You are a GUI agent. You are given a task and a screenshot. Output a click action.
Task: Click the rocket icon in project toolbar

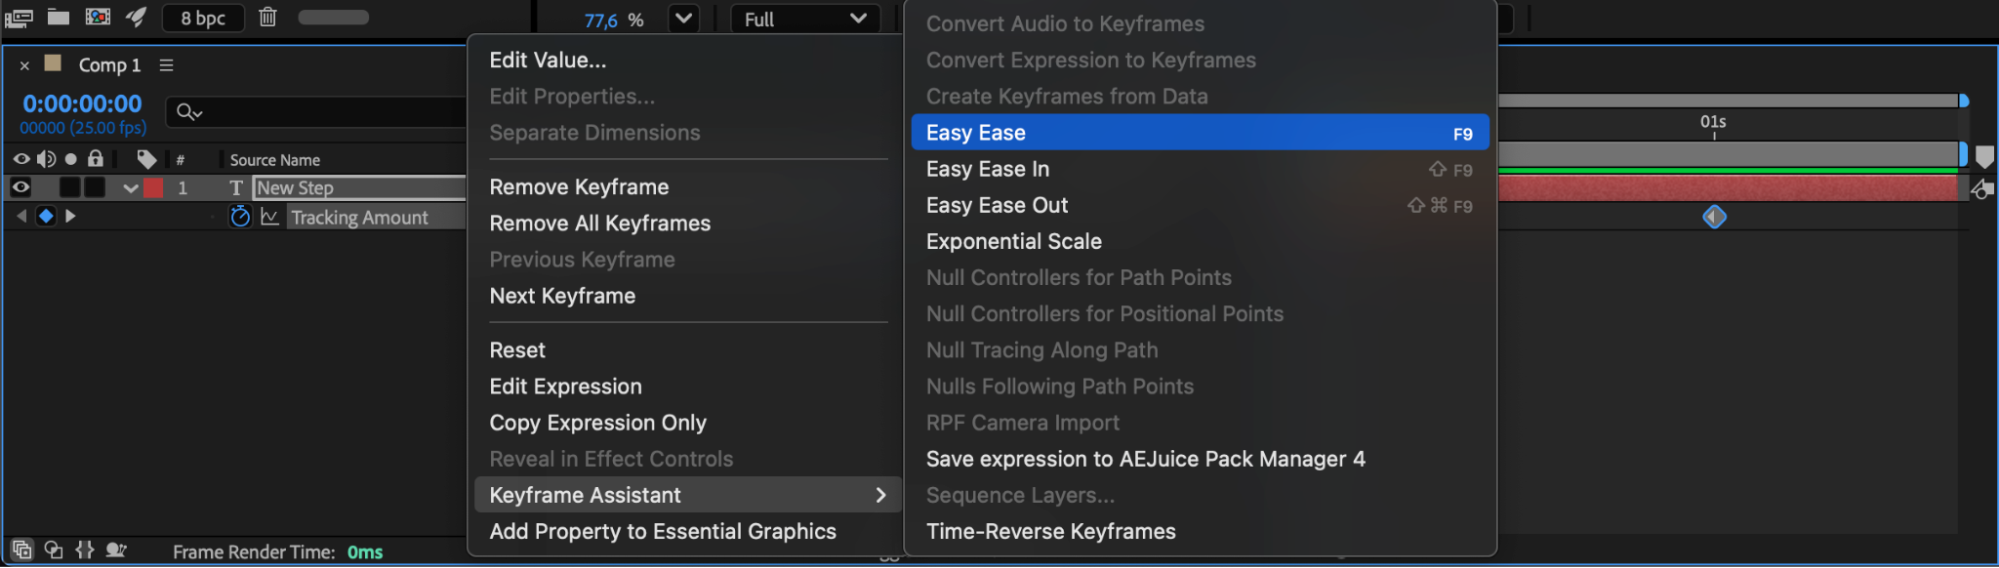pyautogui.click(x=136, y=17)
